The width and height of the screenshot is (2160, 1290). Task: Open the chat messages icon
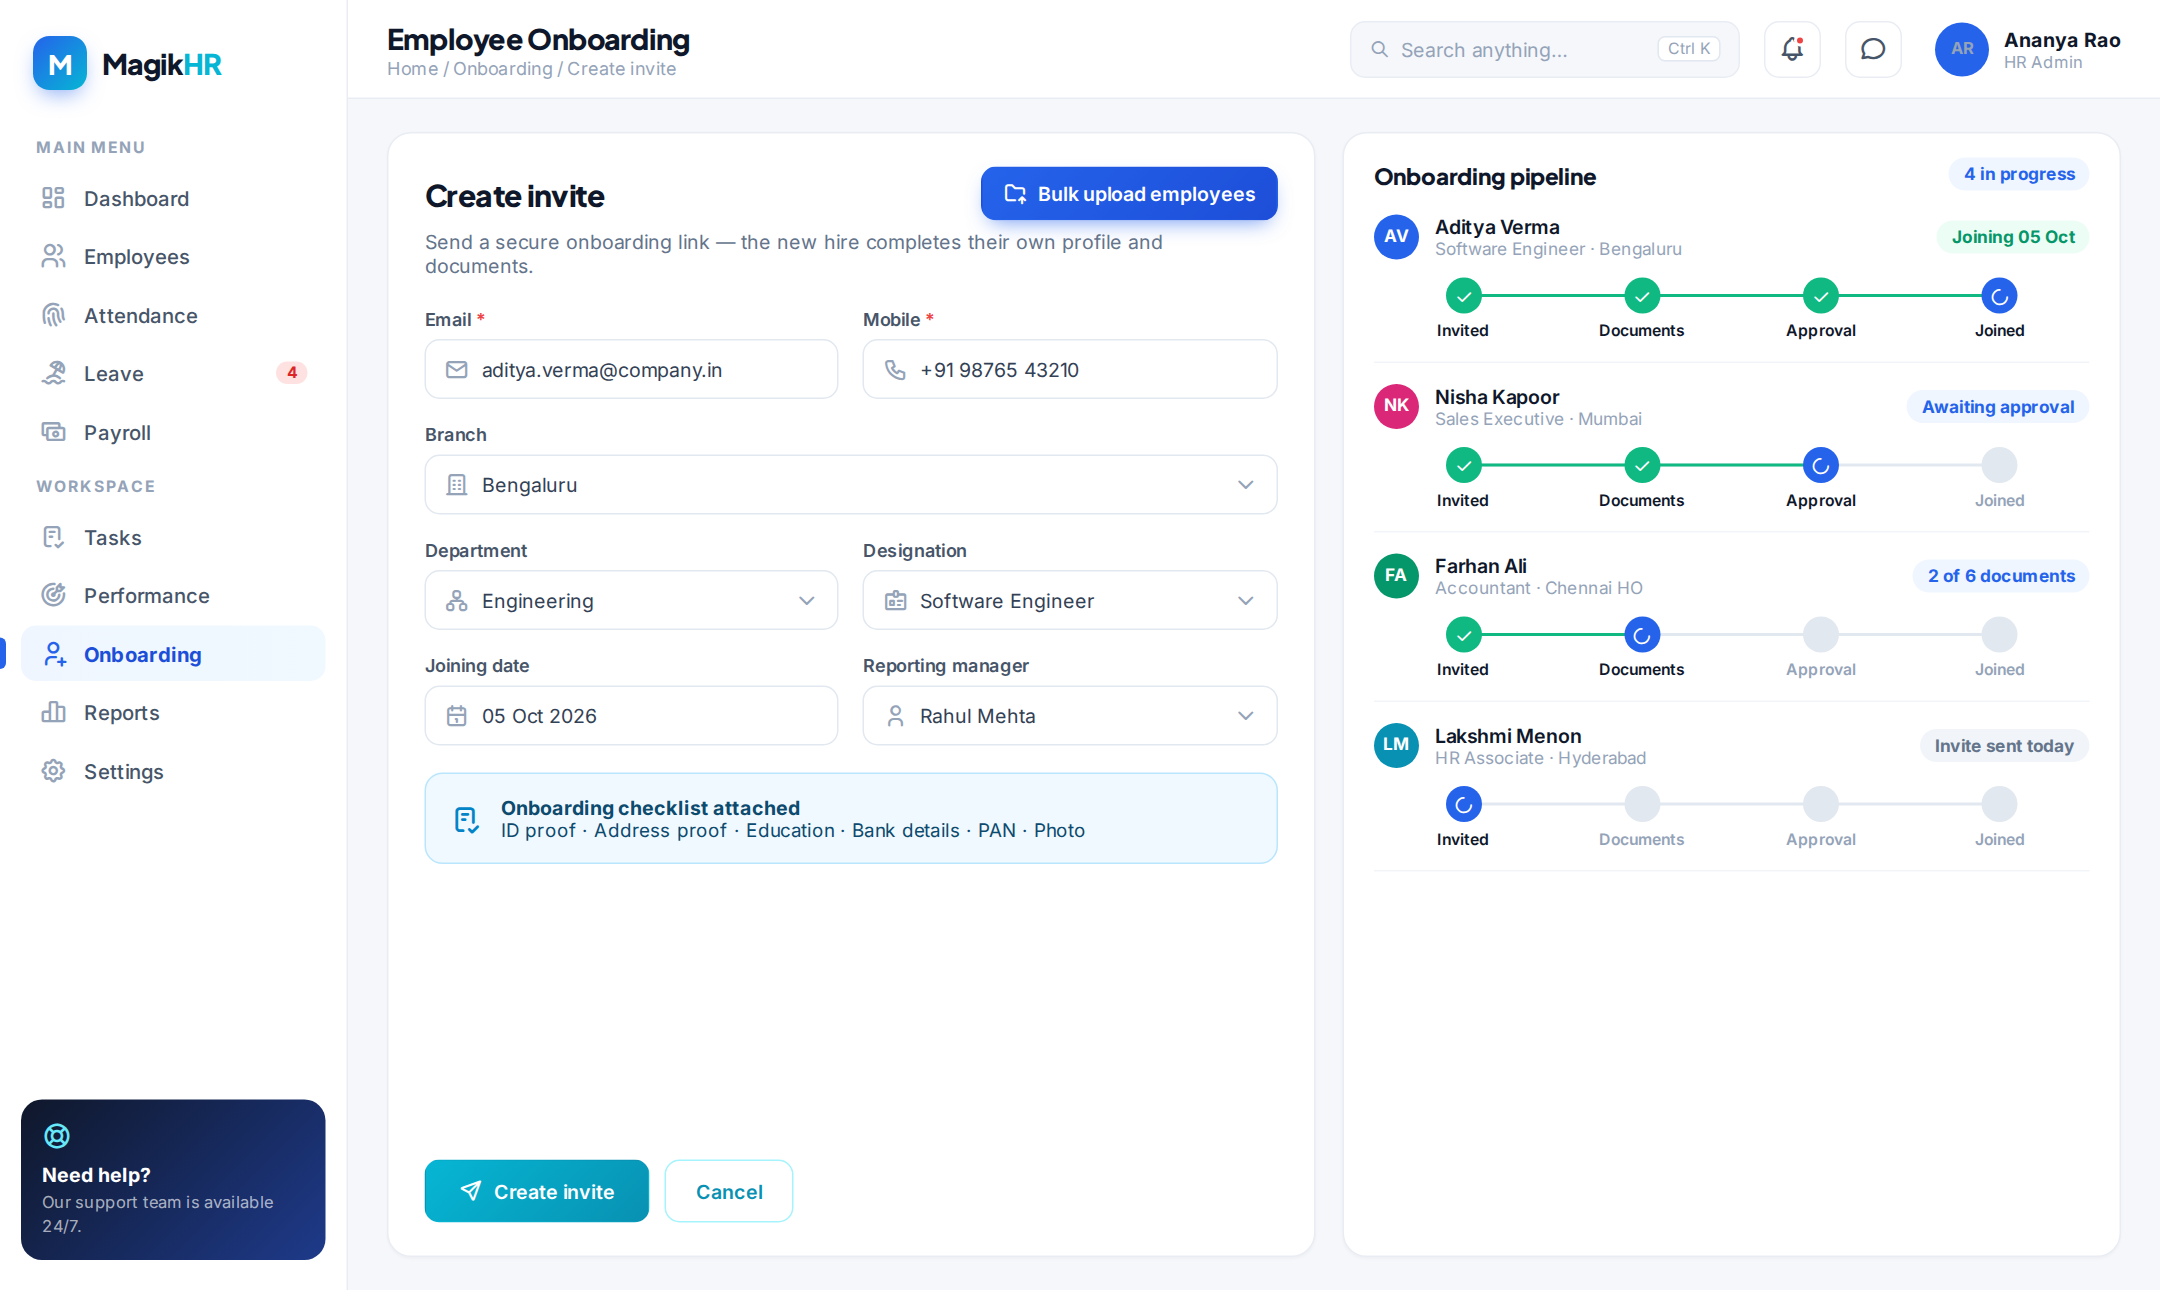coord(1873,49)
